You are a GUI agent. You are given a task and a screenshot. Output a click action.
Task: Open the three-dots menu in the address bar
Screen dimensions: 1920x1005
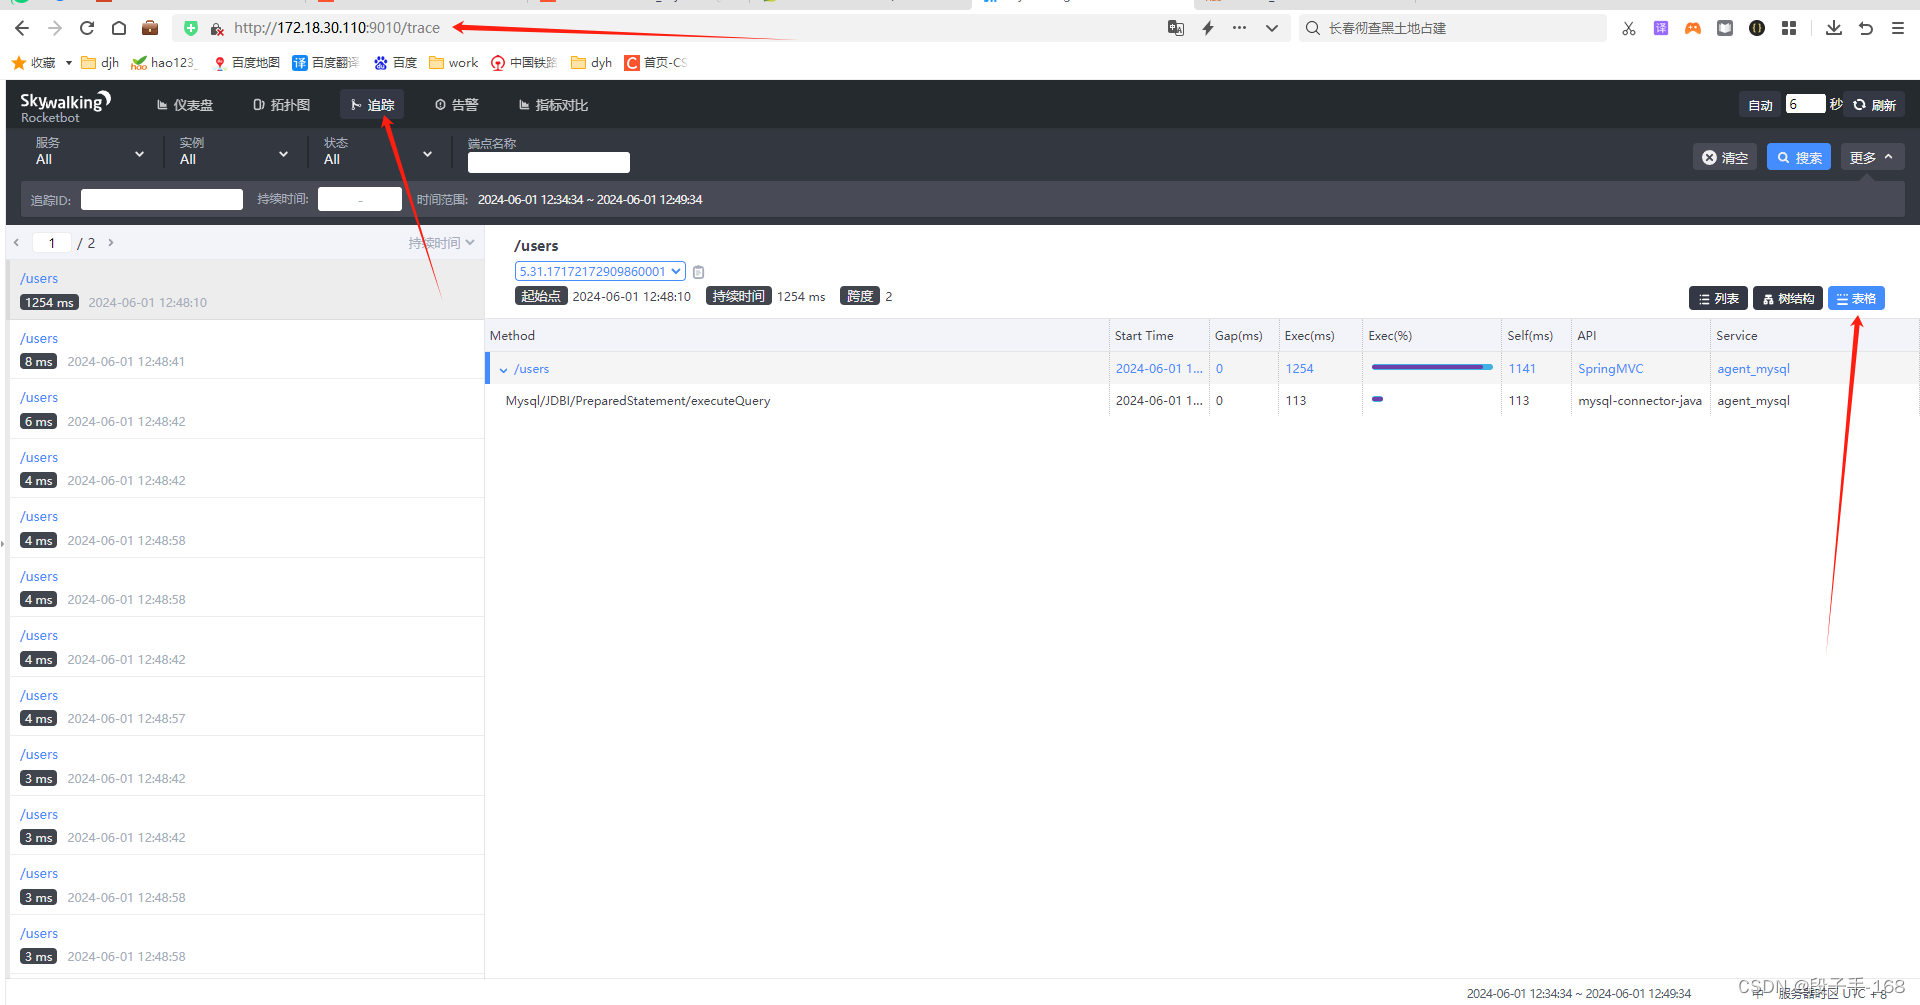(x=1239, y=28)
